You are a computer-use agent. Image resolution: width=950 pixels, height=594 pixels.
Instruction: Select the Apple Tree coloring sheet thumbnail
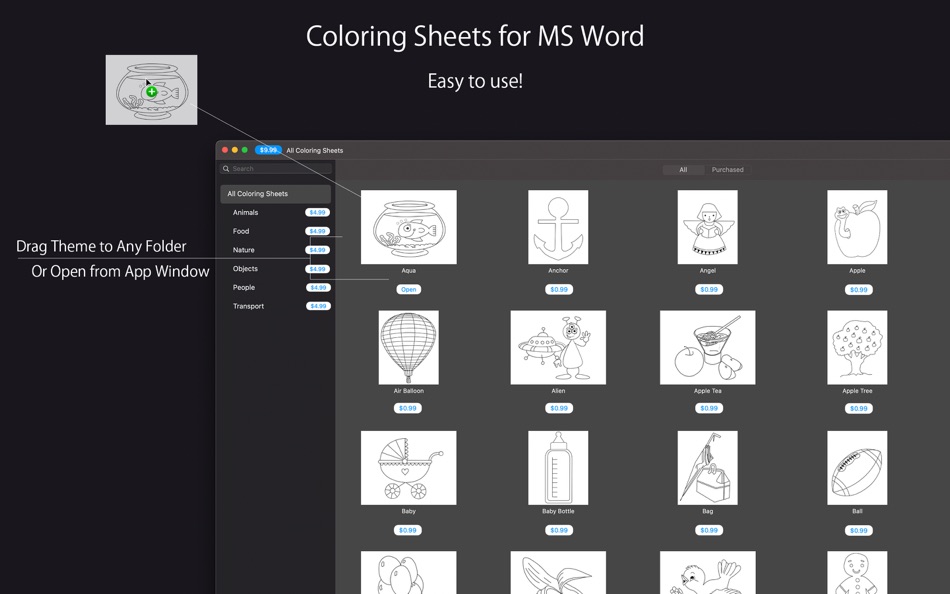857,347
